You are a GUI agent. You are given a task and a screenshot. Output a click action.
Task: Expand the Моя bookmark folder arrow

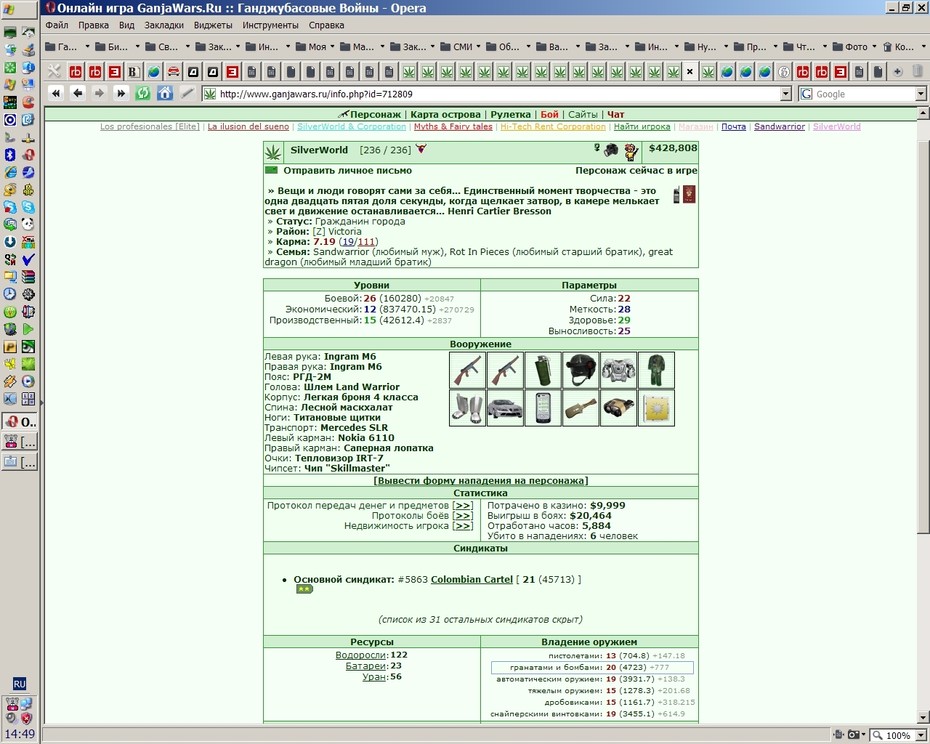[x=332, y=46]
